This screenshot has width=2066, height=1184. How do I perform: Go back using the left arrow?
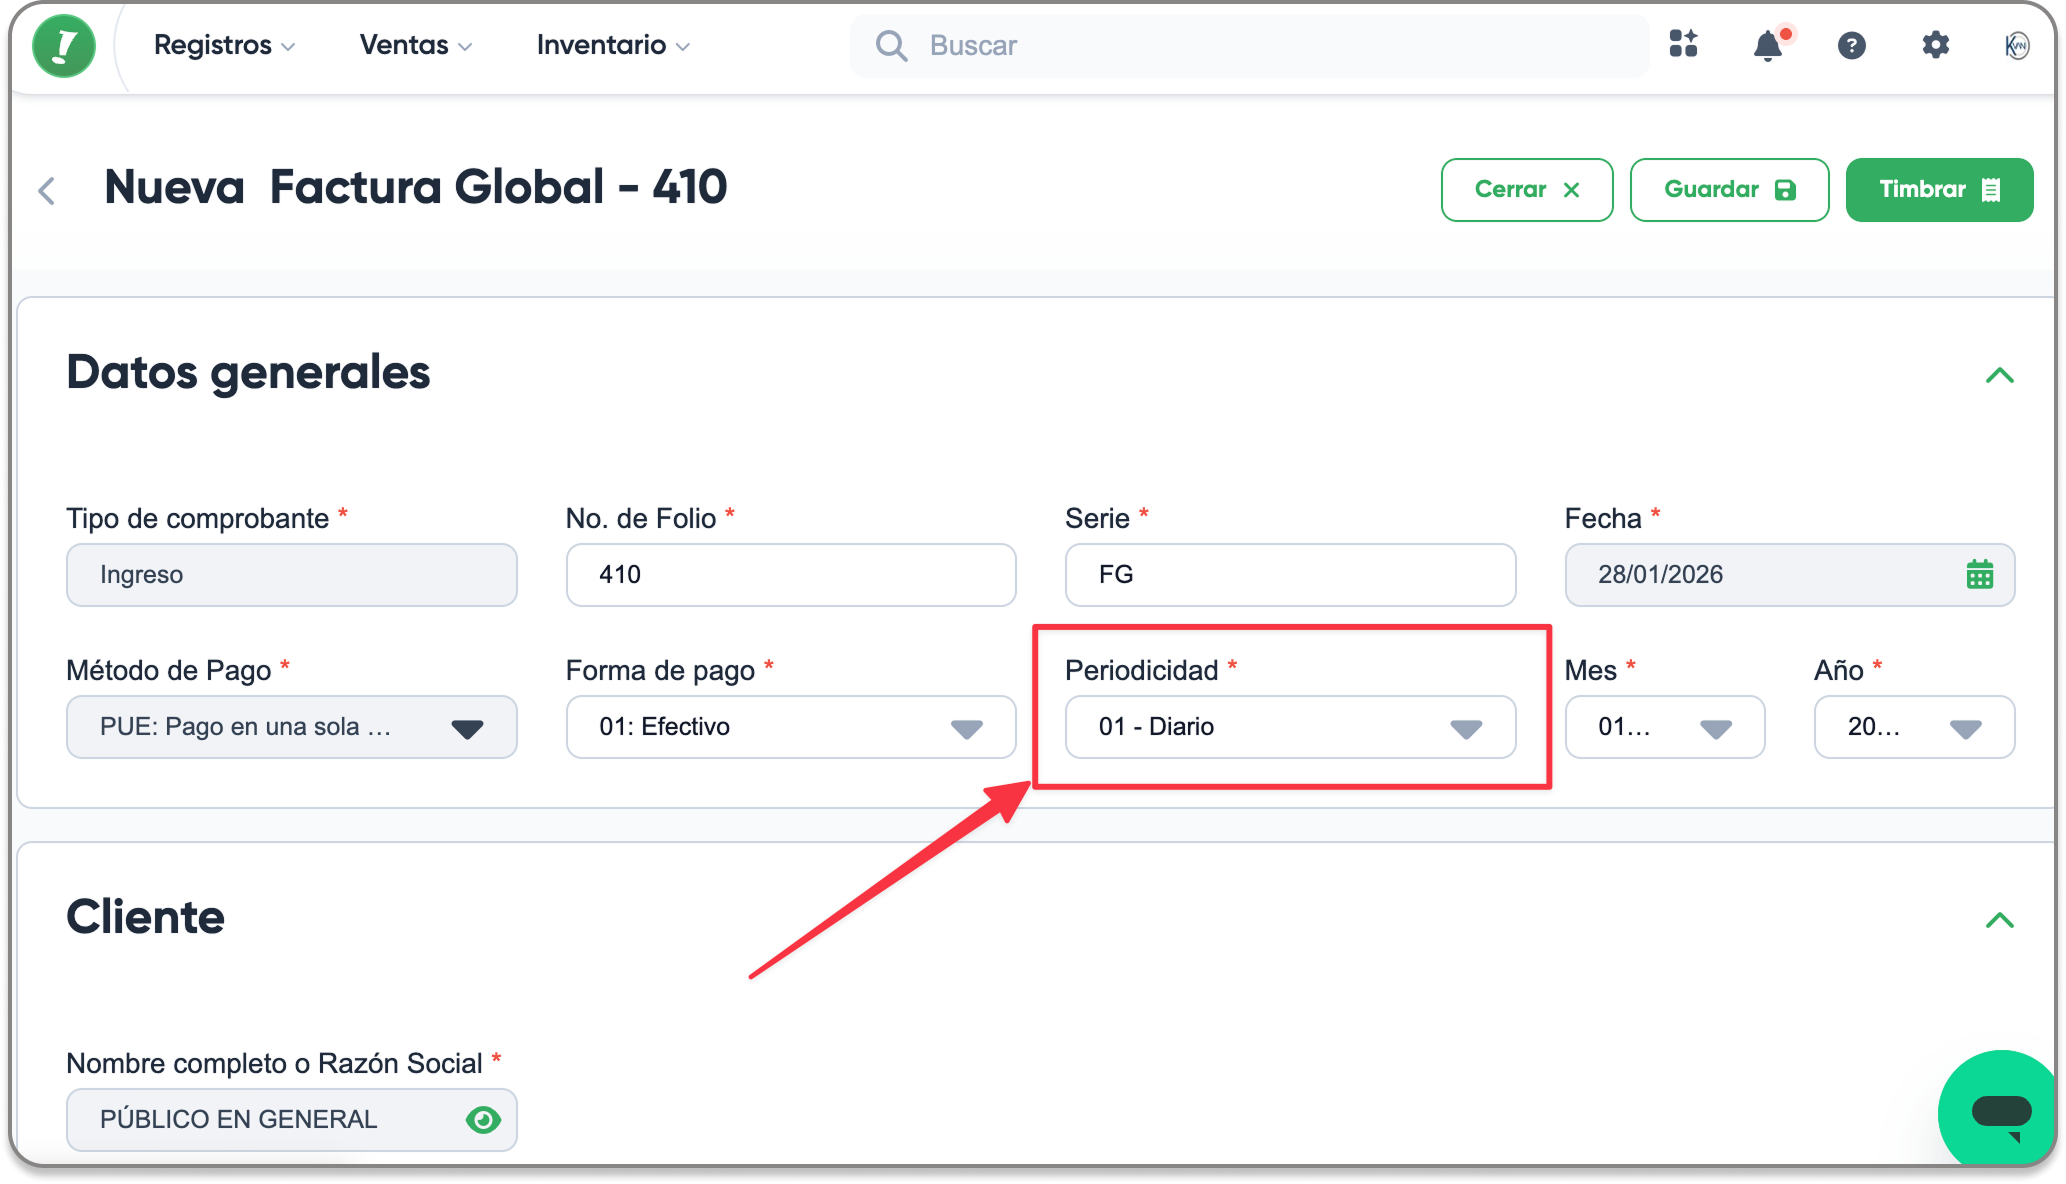pos(46,190)
